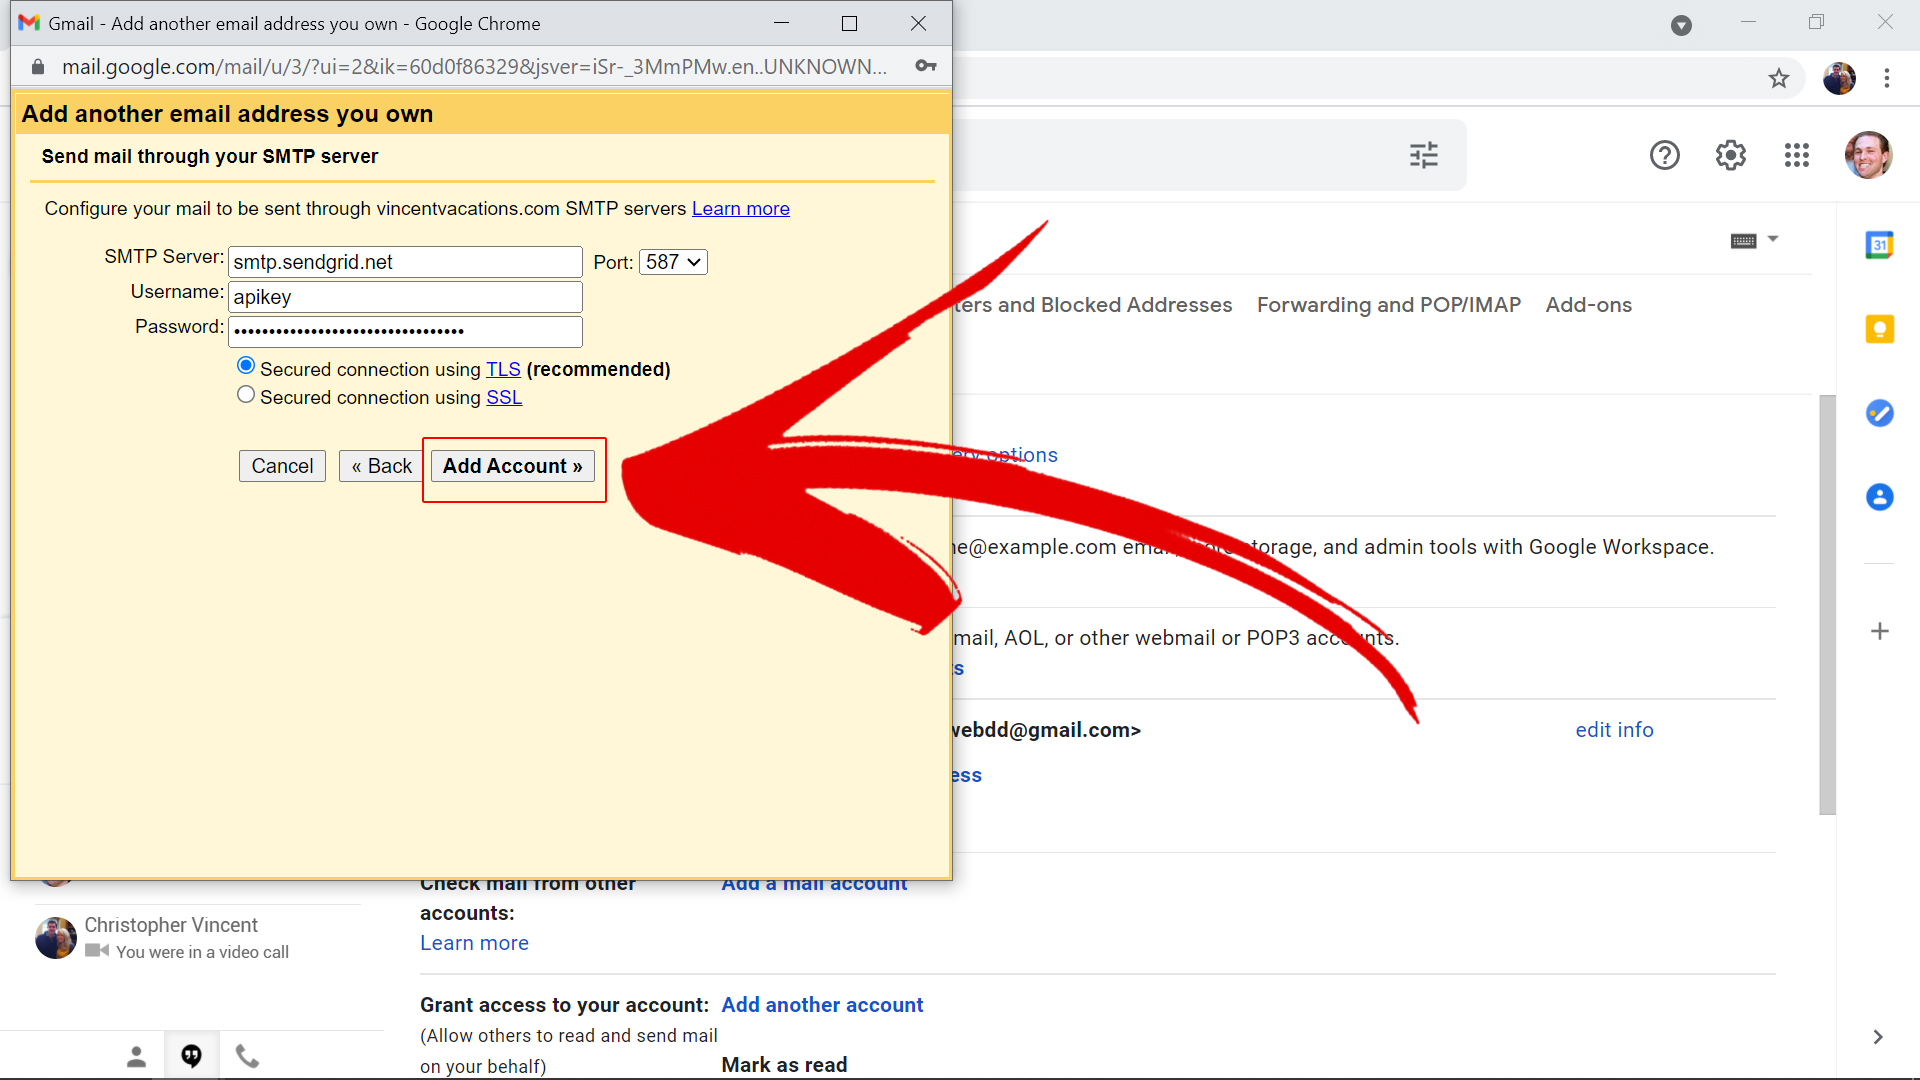The width and height of the screenshot is (1920, 1080).
Task: Collapse side panel with the chevron arrow
Action: coord(1877,1037)
